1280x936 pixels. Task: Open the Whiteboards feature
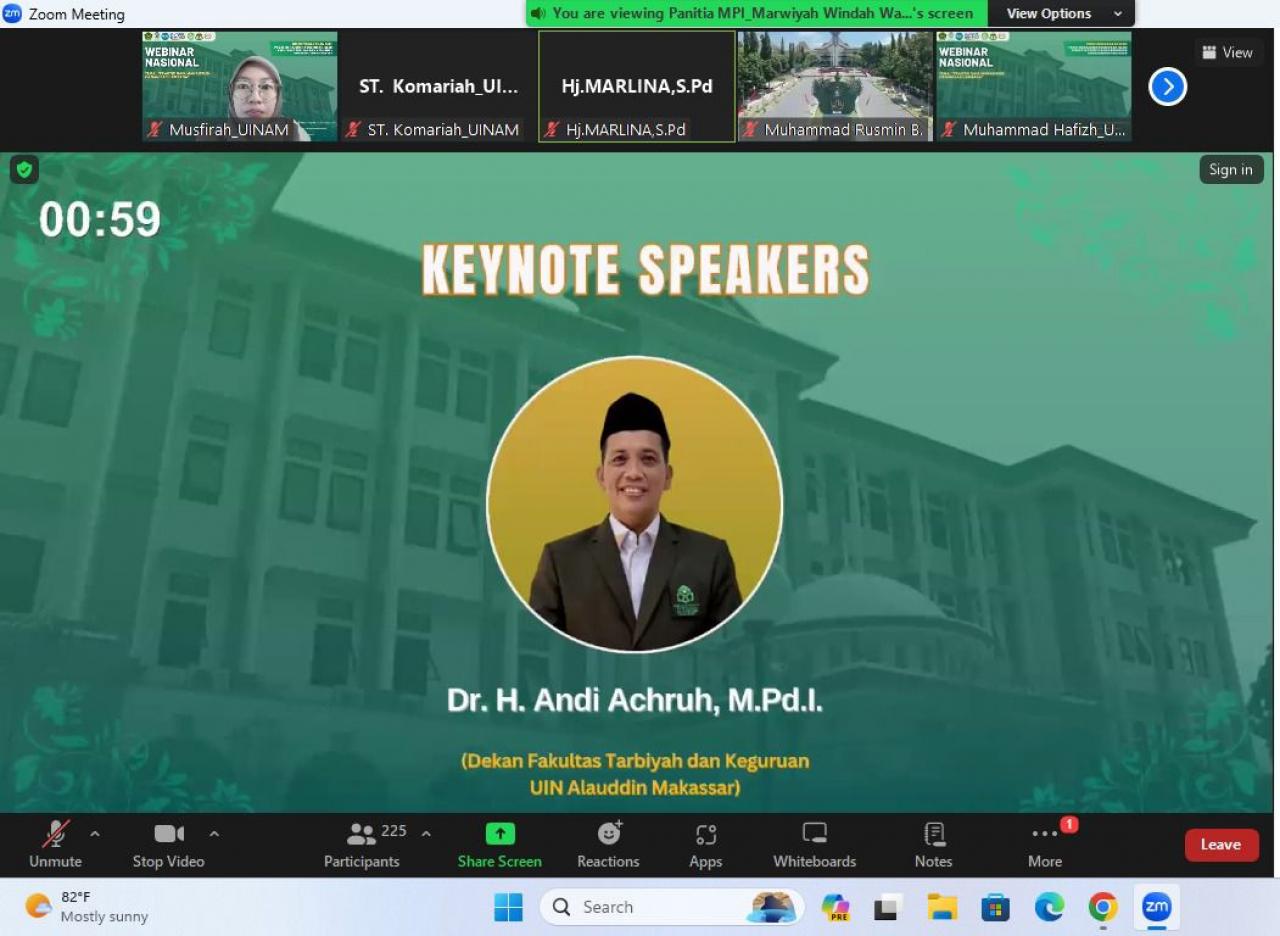tap(813, 845)
